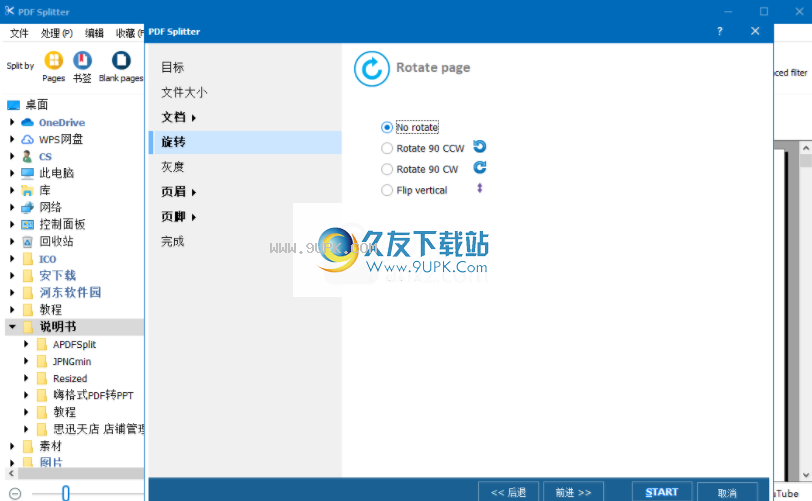Image resolution: width=812 pixels, height=501 pixels.
Task: Click the 此电脑 computer icon
Action: pos(27,173)
